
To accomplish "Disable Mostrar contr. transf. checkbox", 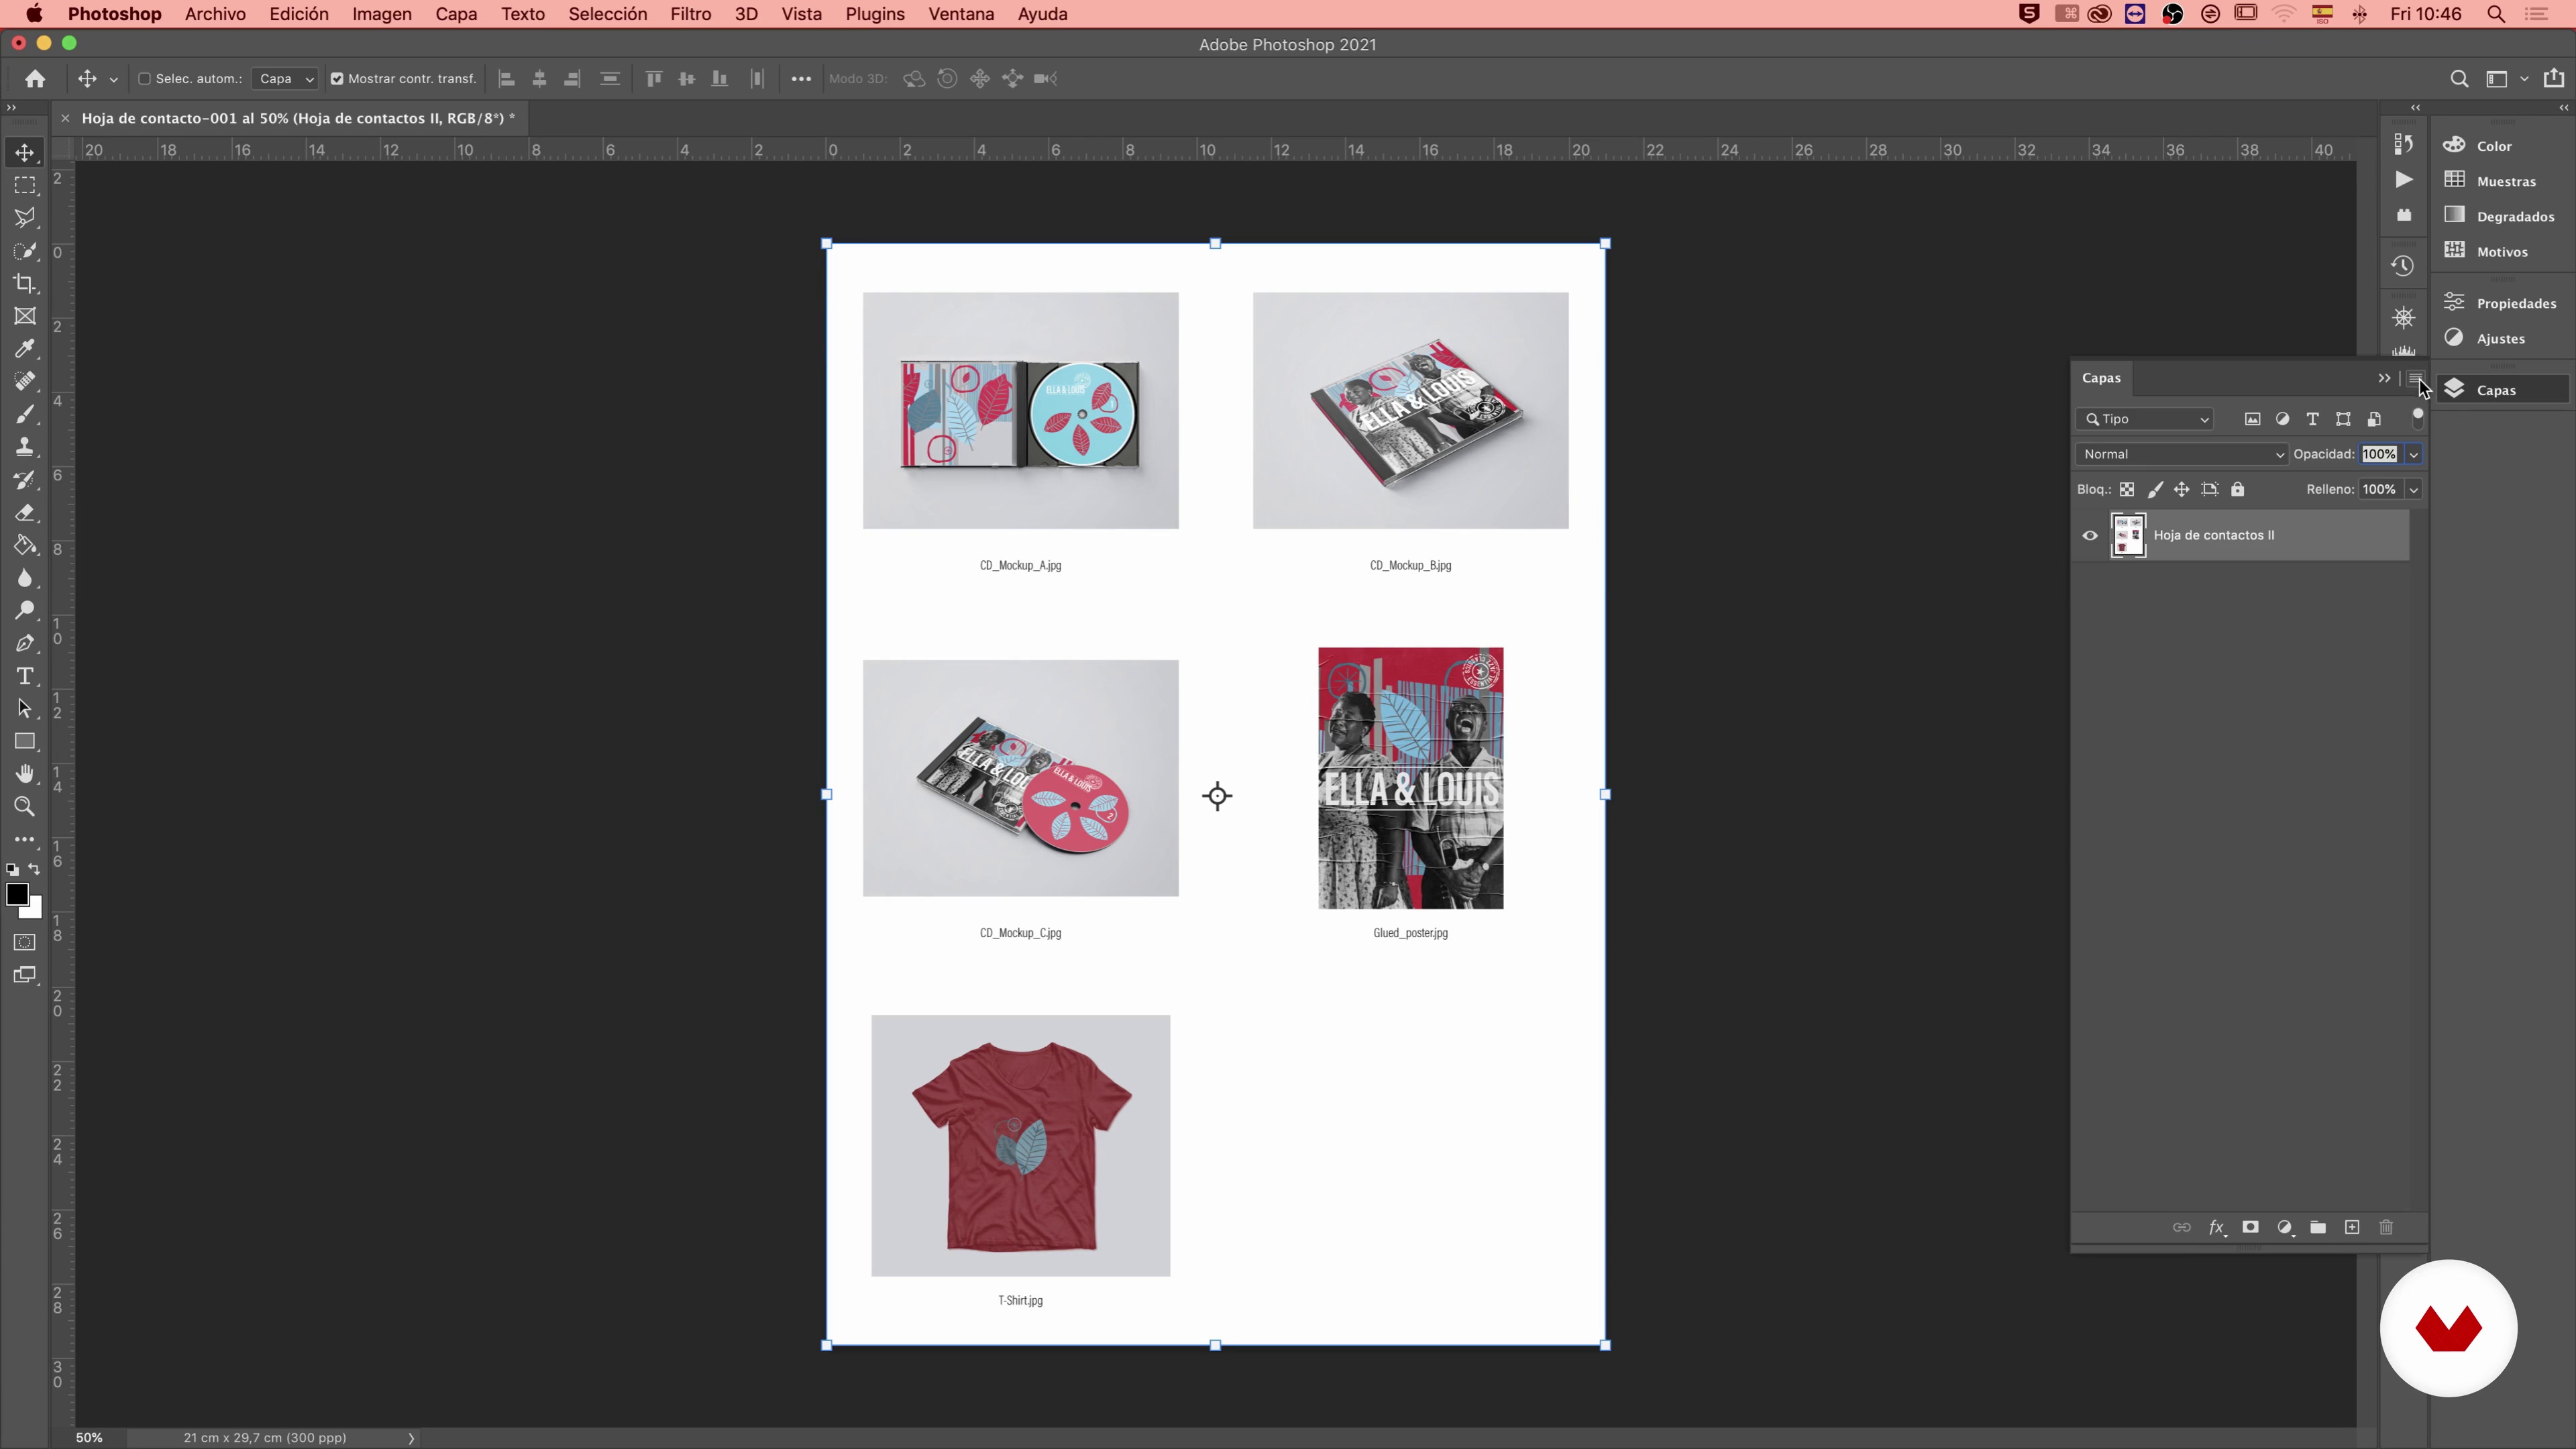I will 337,79.
